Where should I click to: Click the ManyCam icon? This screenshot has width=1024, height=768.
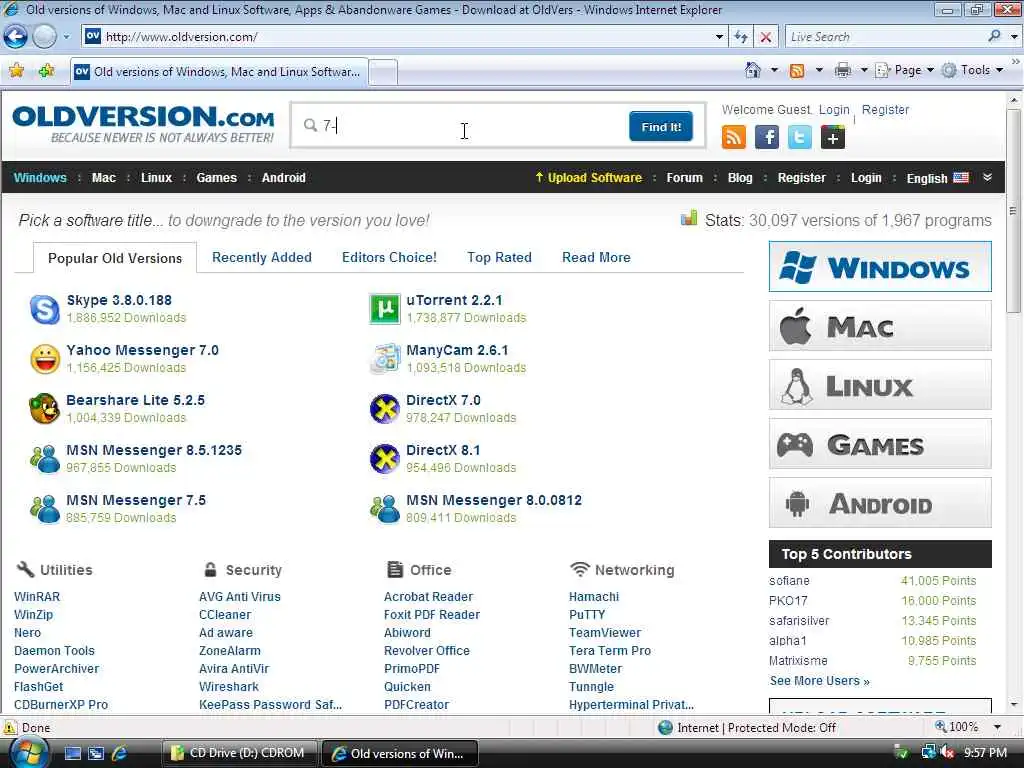point(385,359)
